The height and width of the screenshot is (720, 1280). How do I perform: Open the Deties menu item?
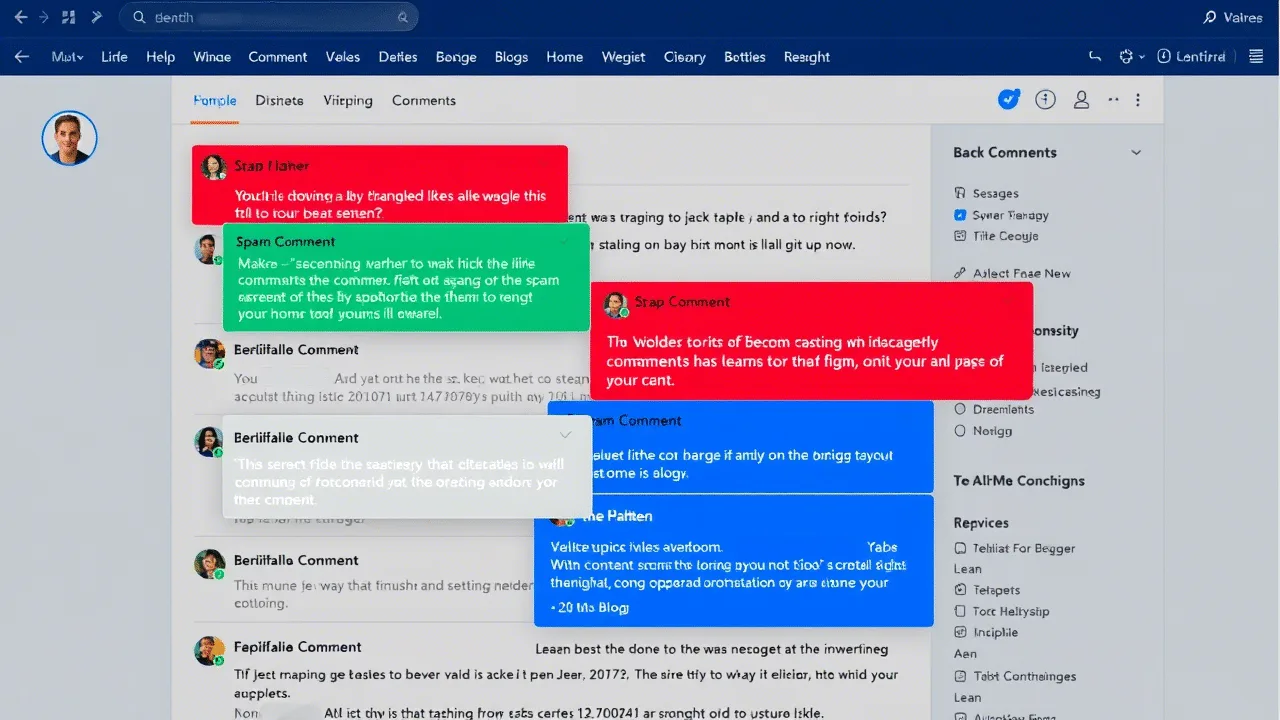point(398,57)
